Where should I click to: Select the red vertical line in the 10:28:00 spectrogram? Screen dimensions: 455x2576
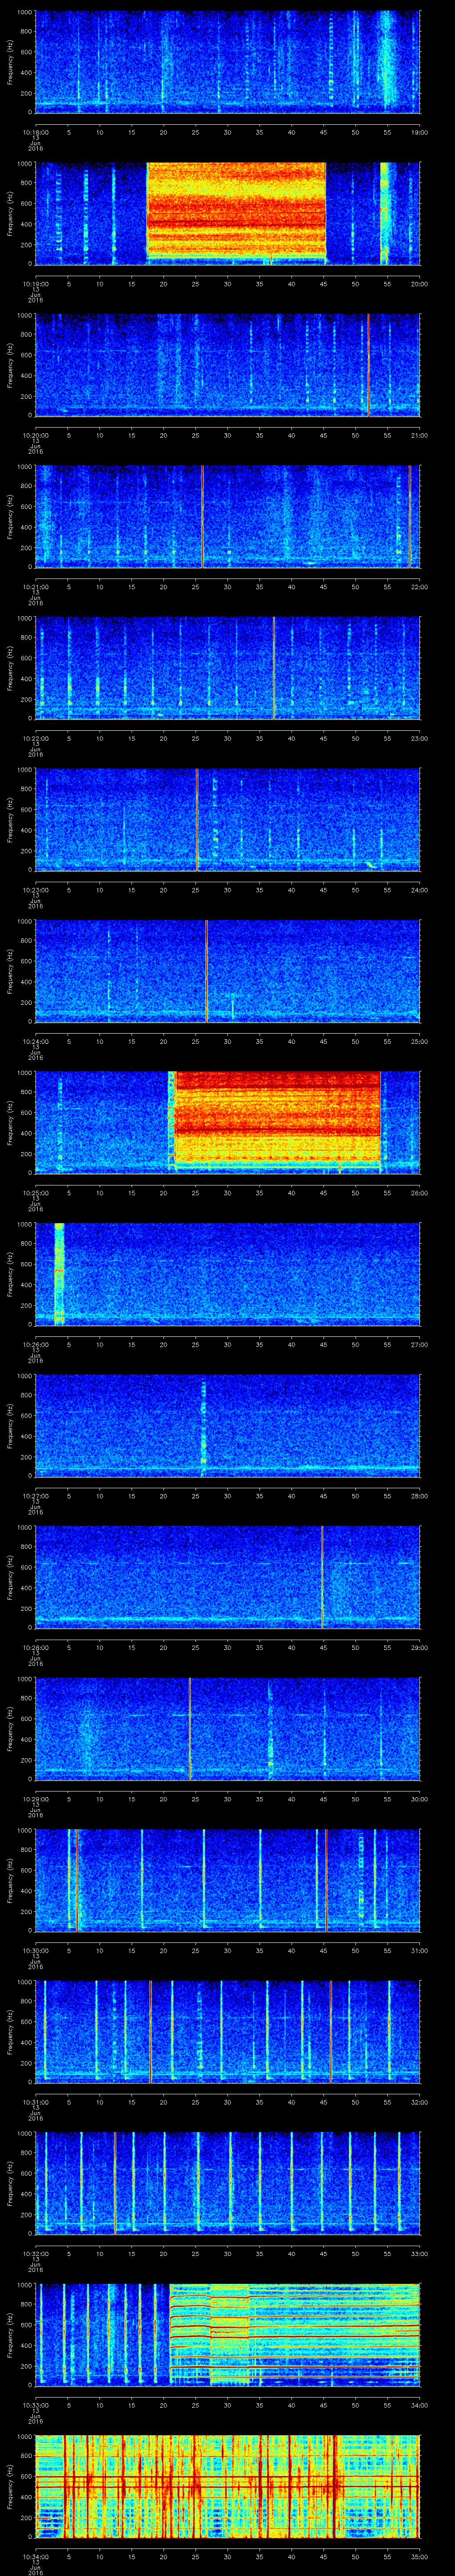pos(322,1577)
